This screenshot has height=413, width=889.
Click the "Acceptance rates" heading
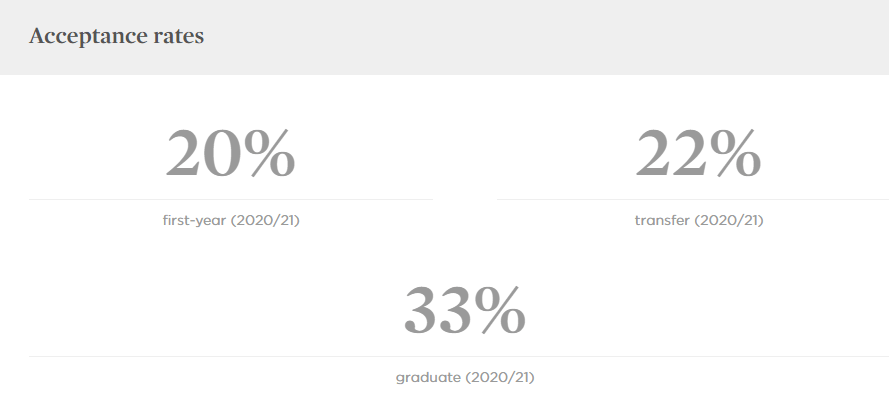tap(116, 37)
